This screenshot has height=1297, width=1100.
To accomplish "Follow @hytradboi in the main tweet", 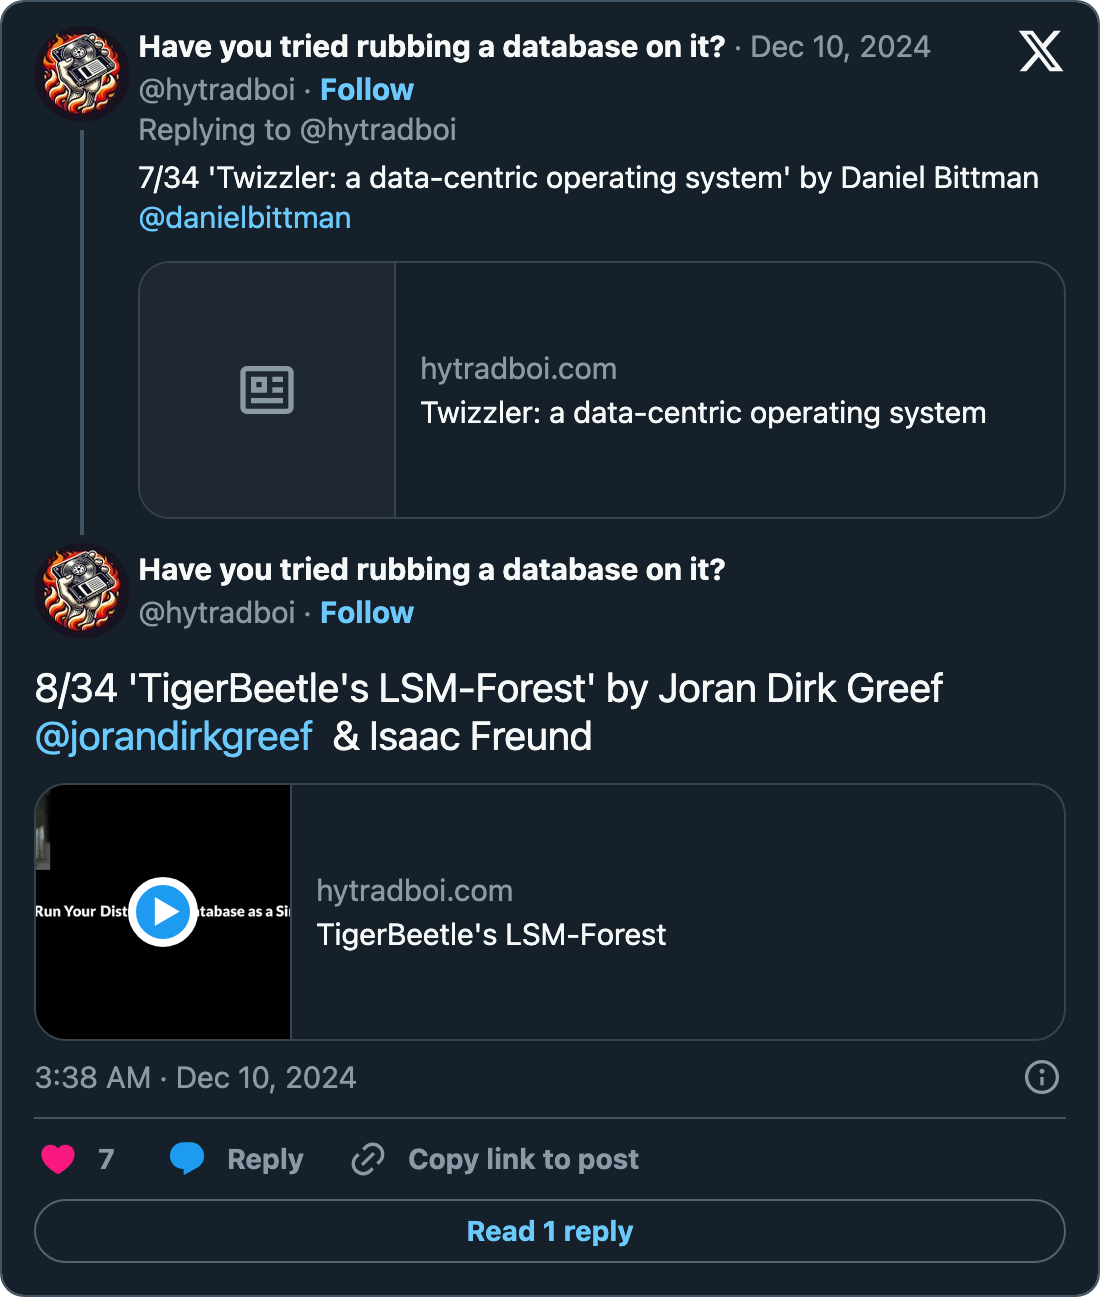I will pyautogui.click(x=366, y=613).
